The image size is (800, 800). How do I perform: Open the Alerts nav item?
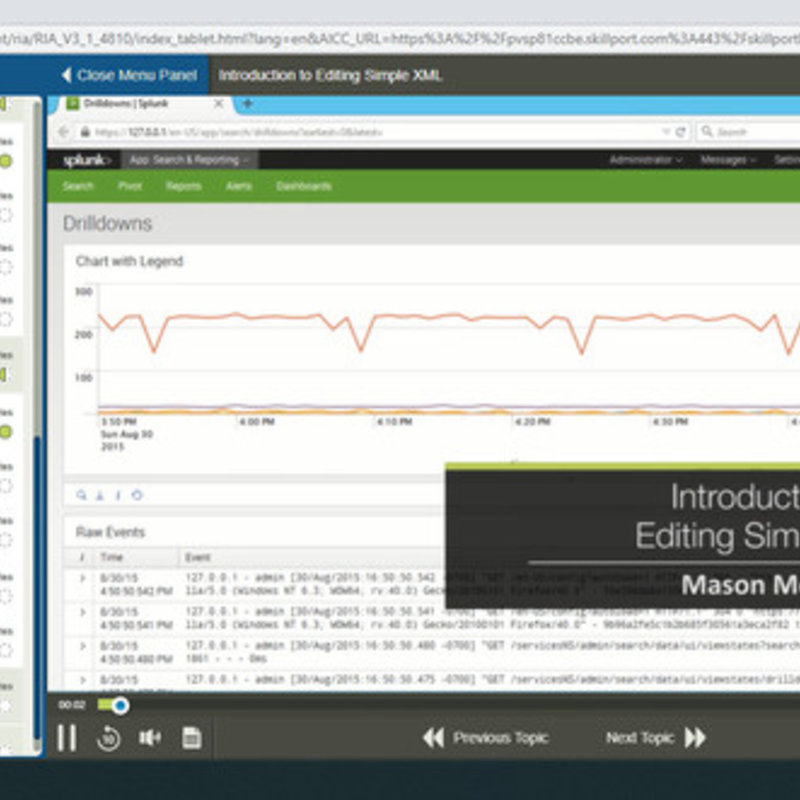pyautogui.click(x=239, y=186)
